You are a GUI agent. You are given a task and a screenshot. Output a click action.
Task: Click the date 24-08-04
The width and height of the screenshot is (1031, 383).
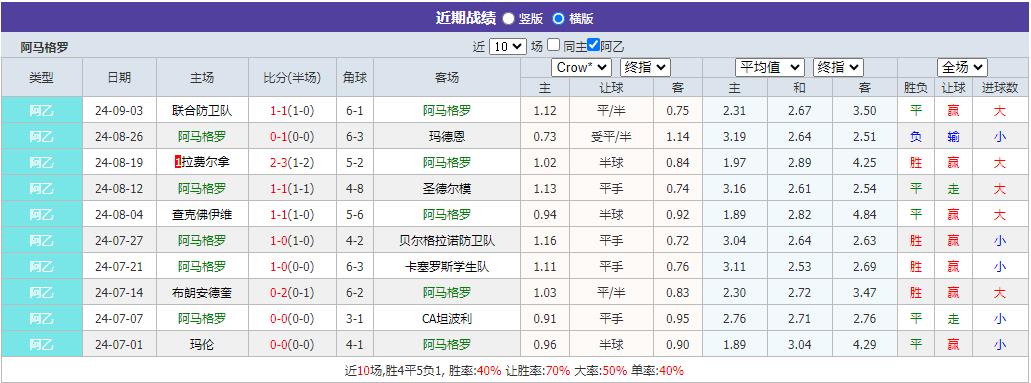click(x=119, y=215)
